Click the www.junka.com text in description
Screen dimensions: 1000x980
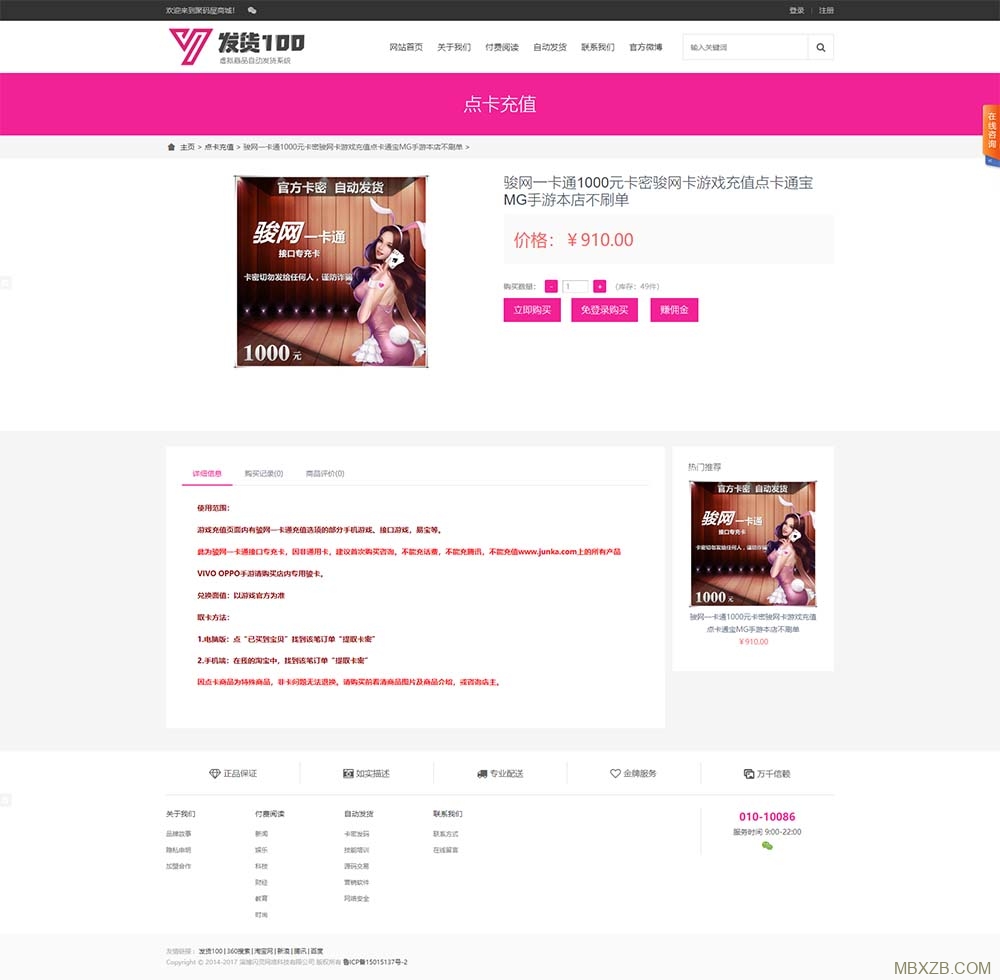[548, 552]
